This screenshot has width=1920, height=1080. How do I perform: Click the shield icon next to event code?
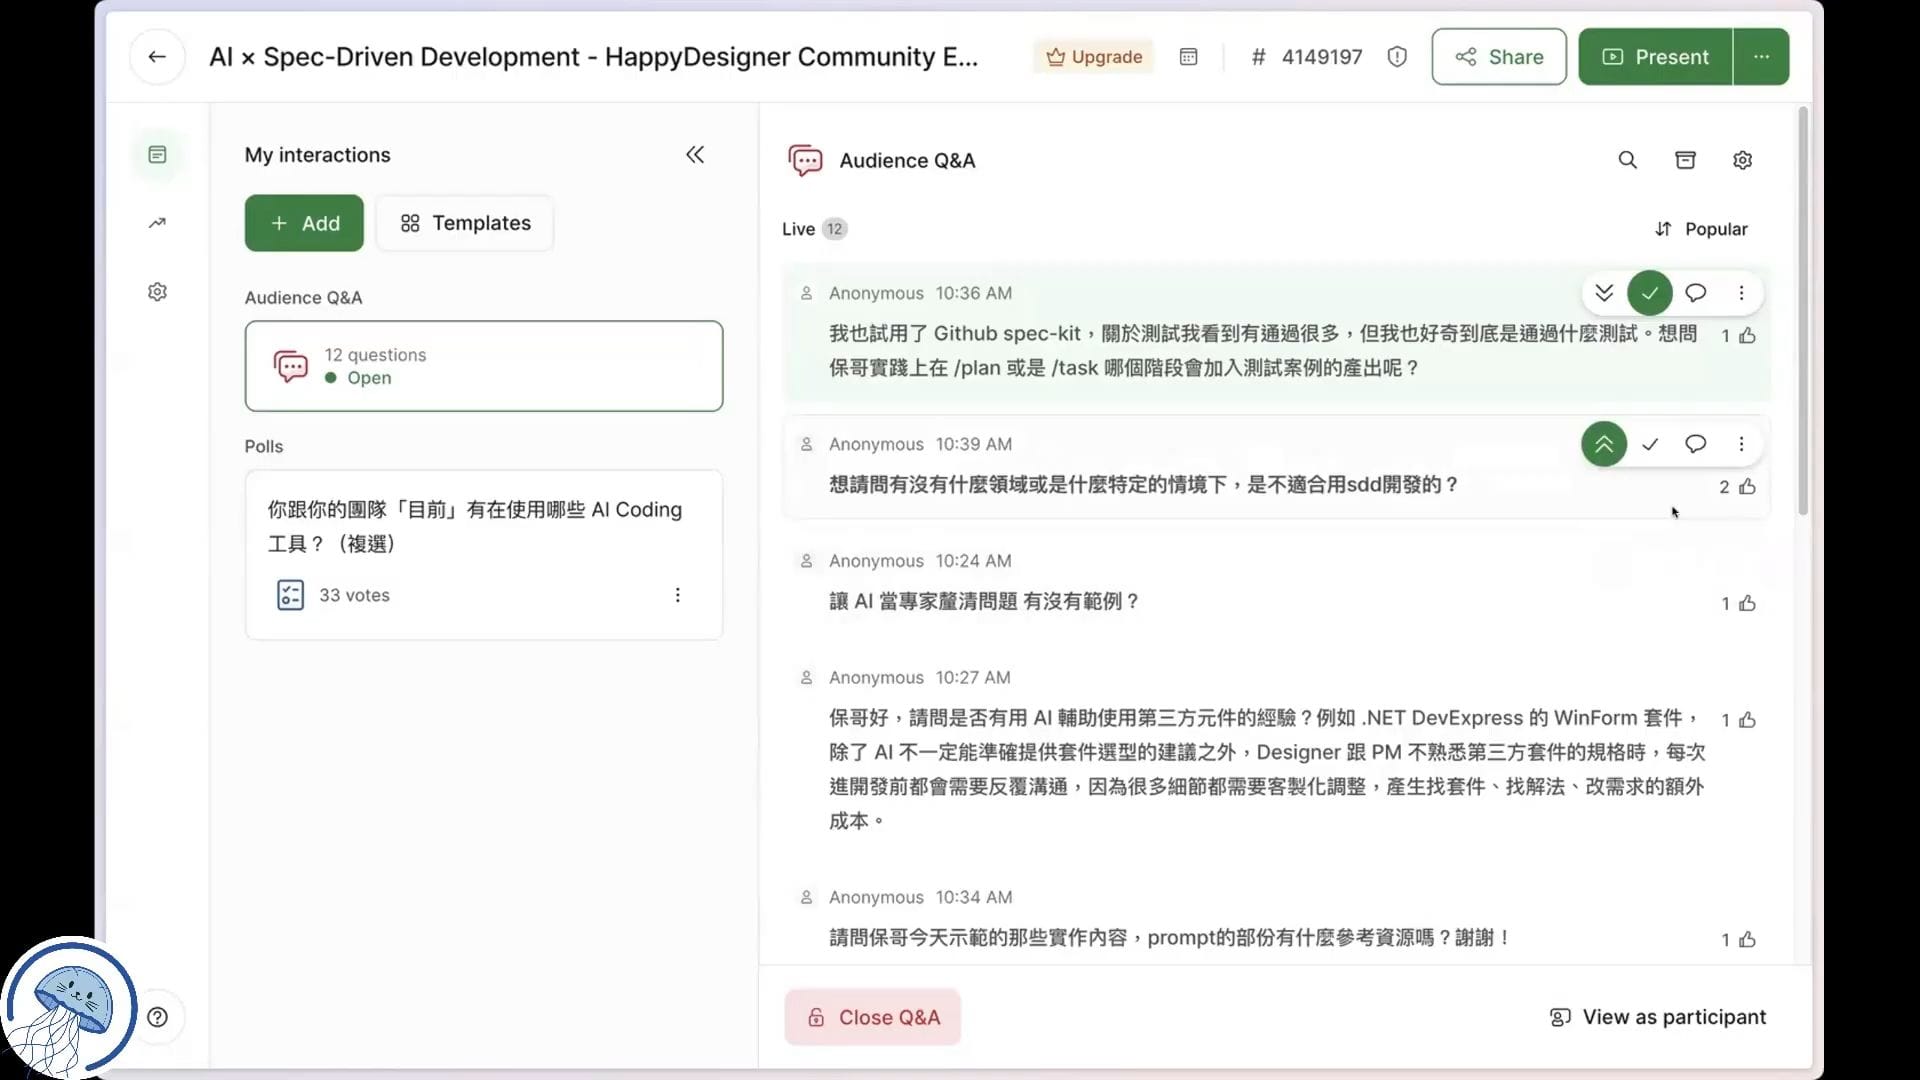[x=1397, y=57]
